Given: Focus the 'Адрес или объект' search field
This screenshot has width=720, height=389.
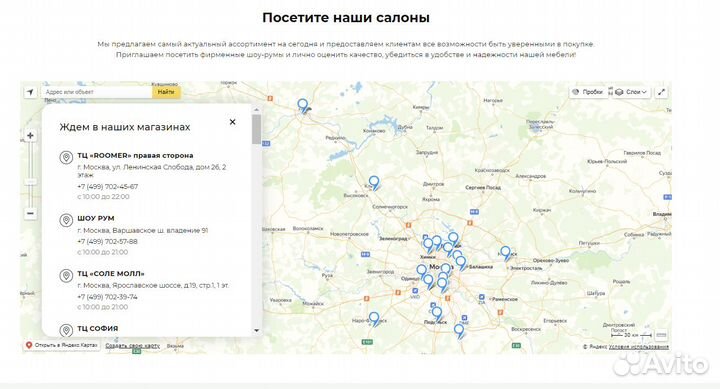Looking at the screenshot, I should 96,92.
